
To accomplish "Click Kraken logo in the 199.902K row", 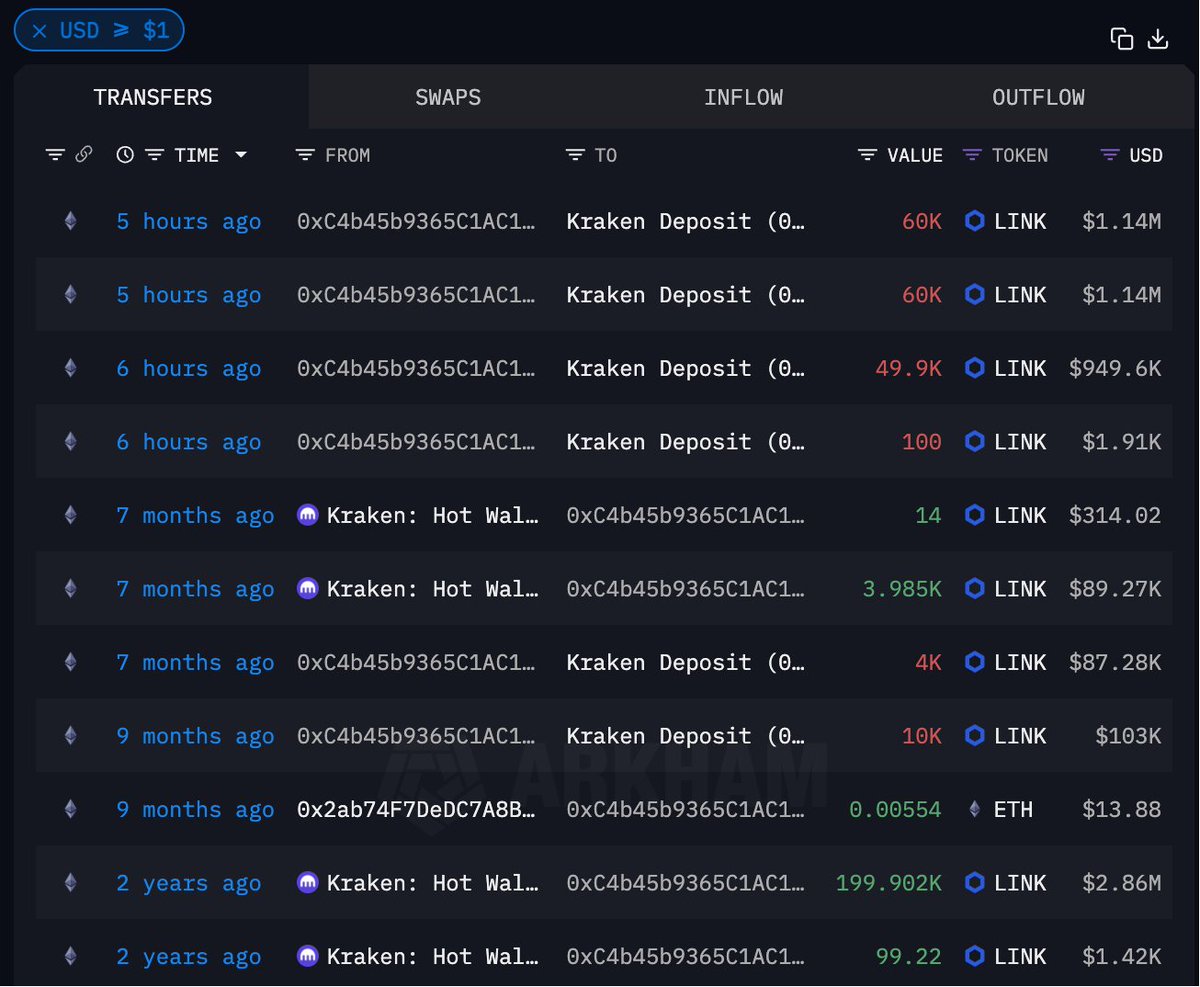I will coord(308,882).
